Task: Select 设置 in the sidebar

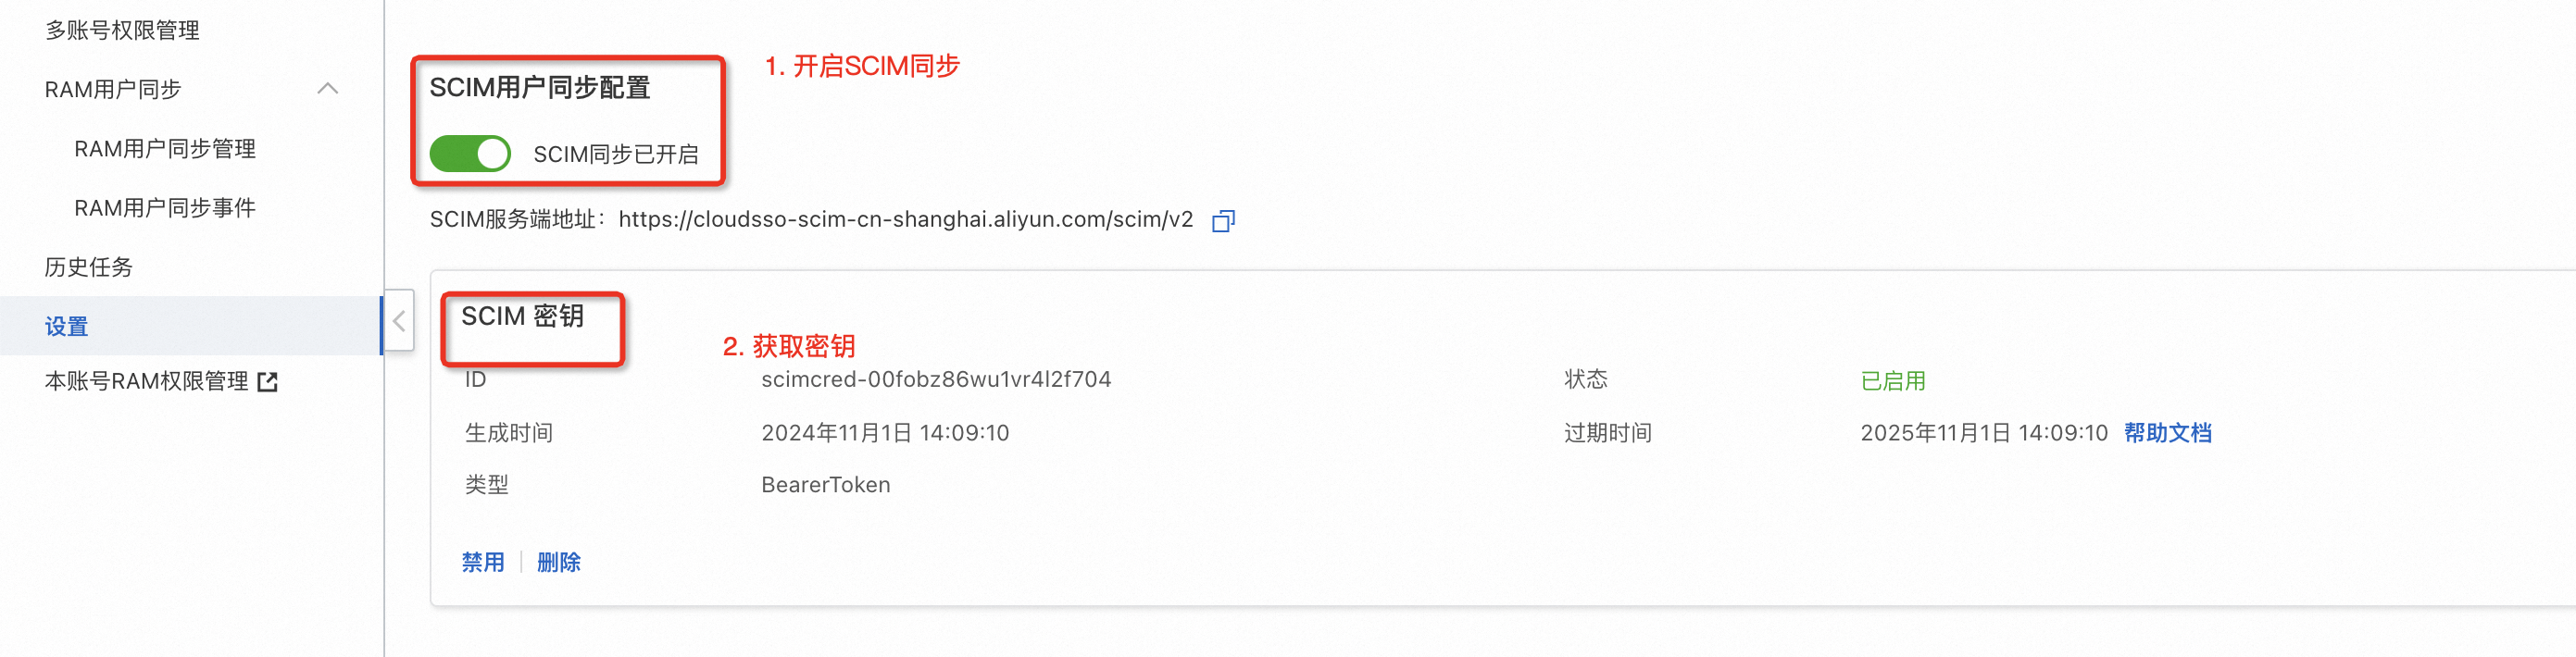Action: click(66, 326)
